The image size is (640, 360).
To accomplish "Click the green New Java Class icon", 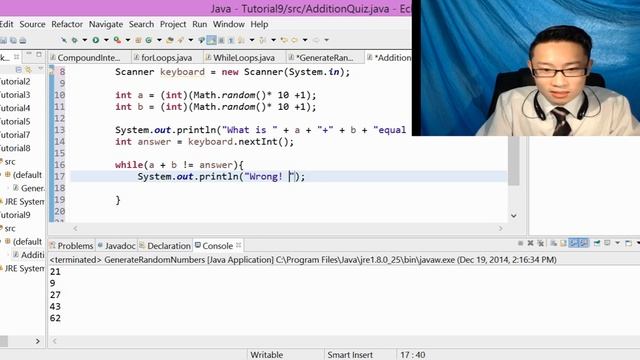I will pyautogui.click(x=149, y=40).
